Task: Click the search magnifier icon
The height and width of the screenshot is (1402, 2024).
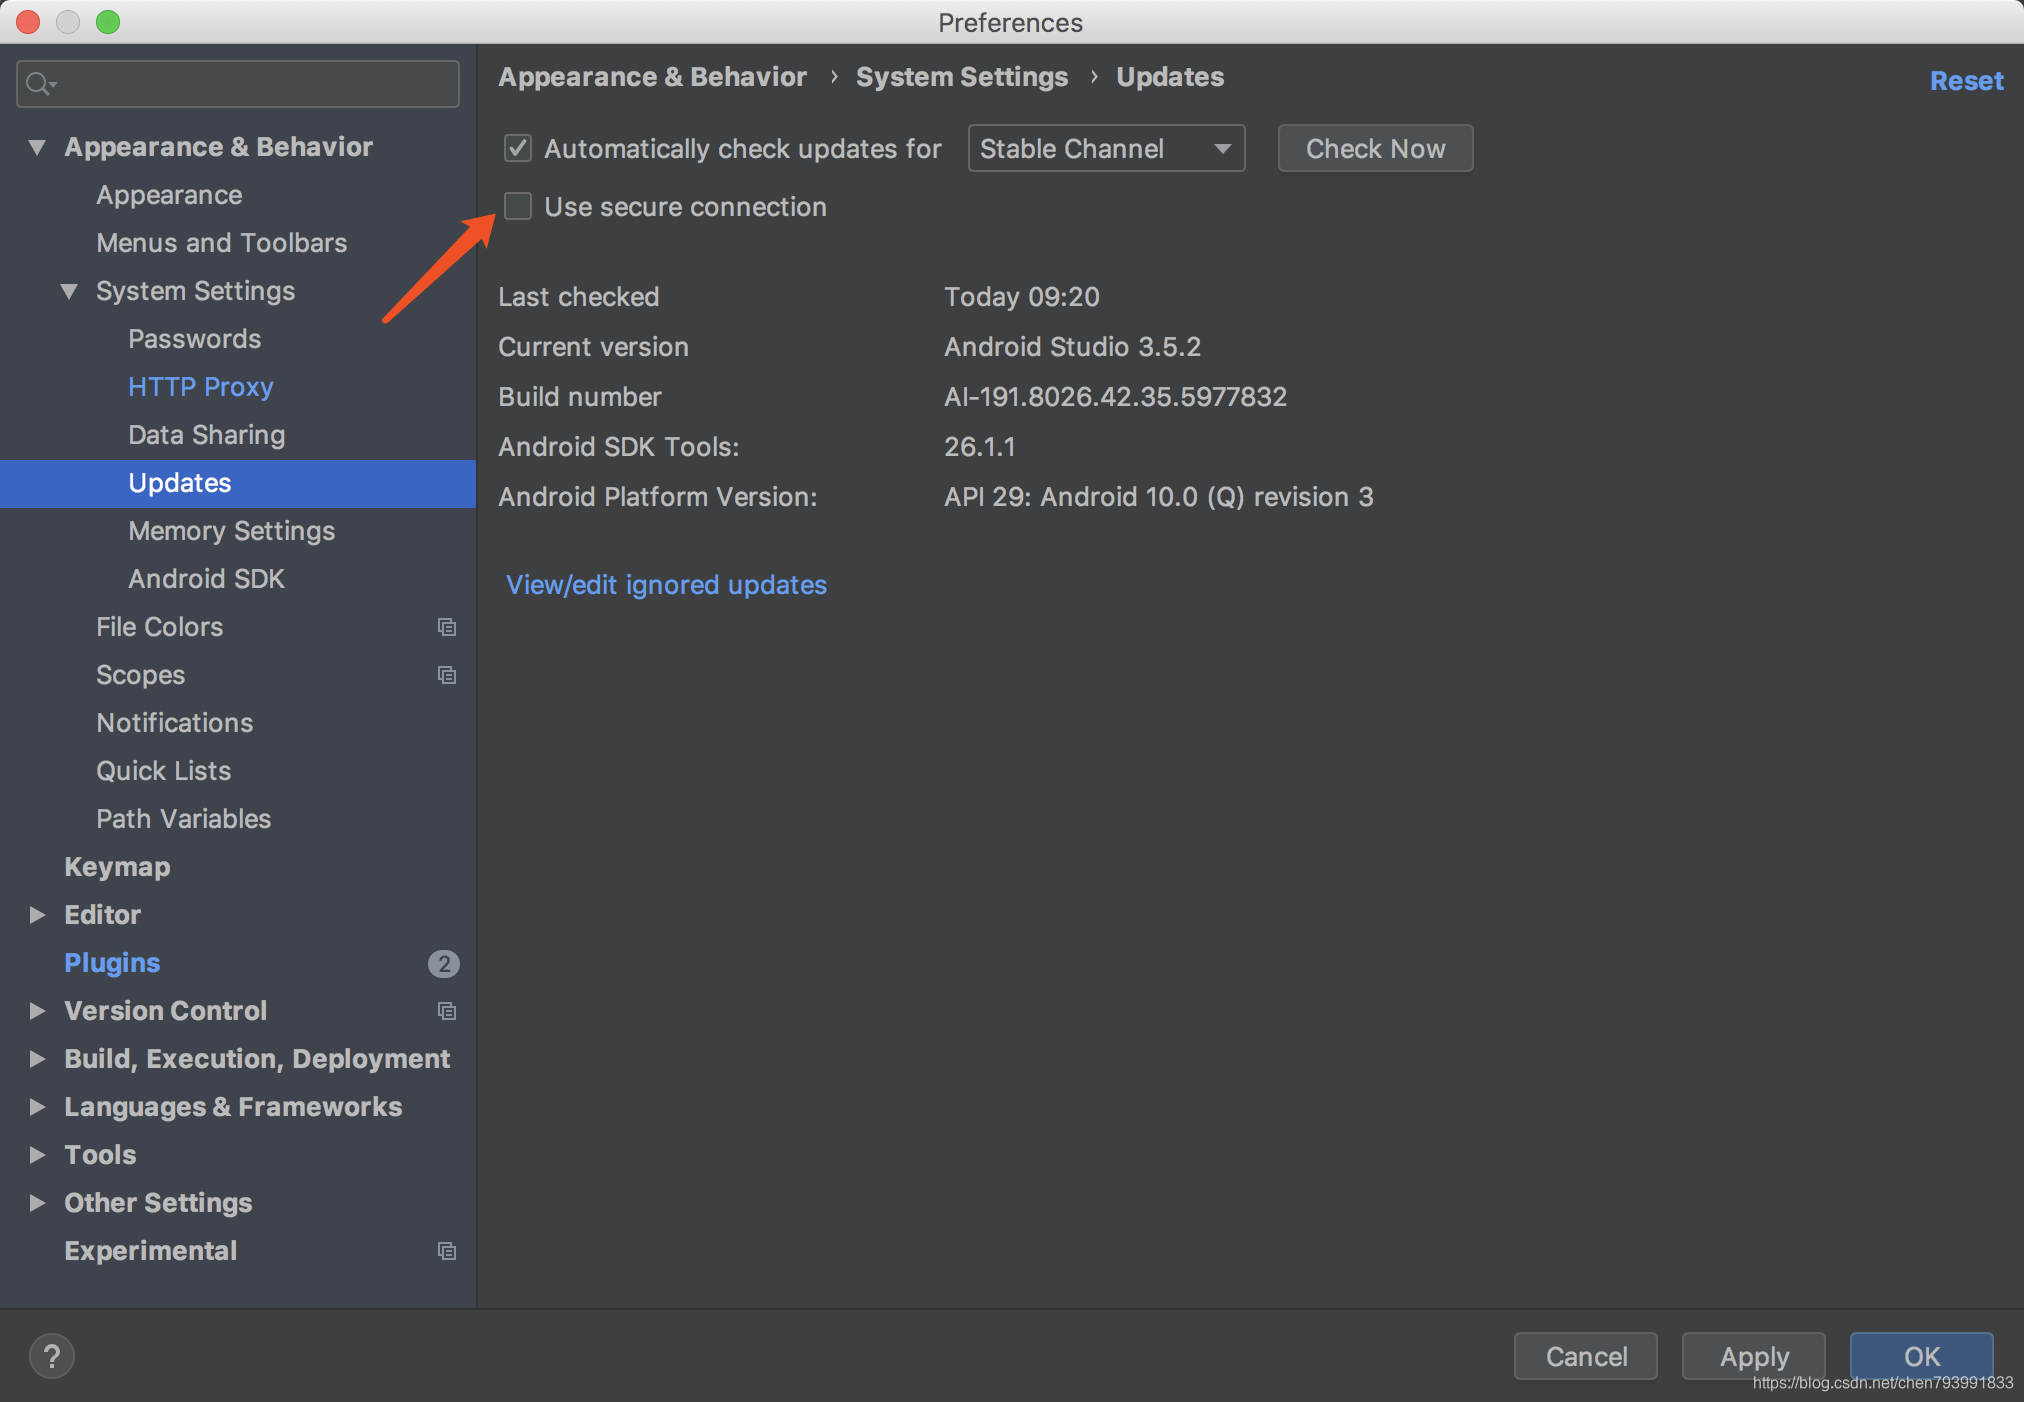Action: point(39,84)
